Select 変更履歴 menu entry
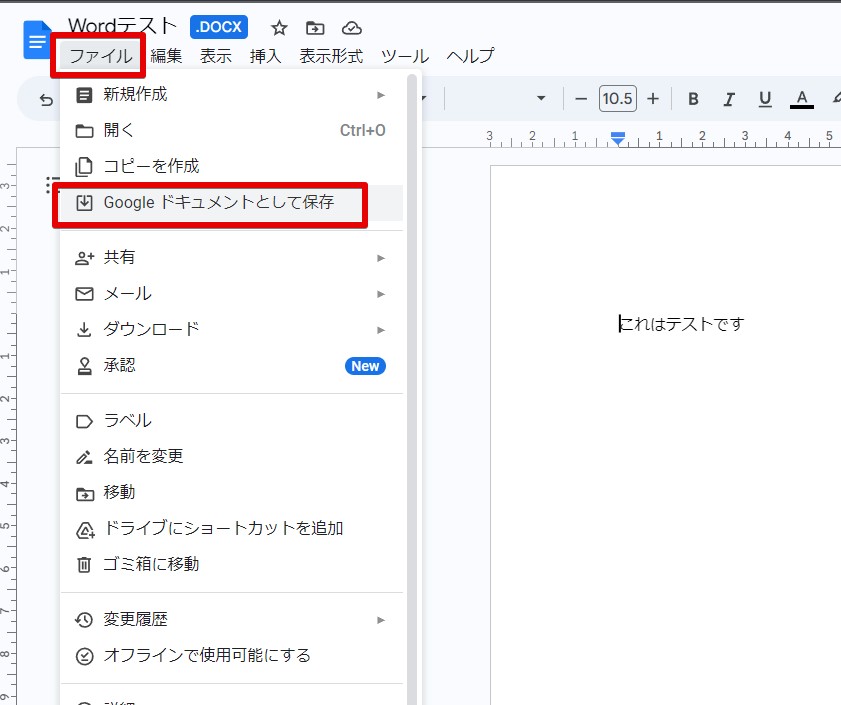 pos(231,620)
